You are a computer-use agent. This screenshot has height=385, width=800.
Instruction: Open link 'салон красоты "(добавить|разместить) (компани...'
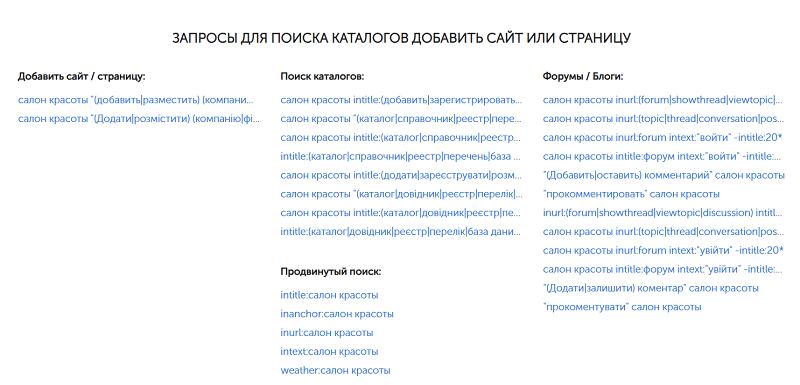[x=136, y=100]
